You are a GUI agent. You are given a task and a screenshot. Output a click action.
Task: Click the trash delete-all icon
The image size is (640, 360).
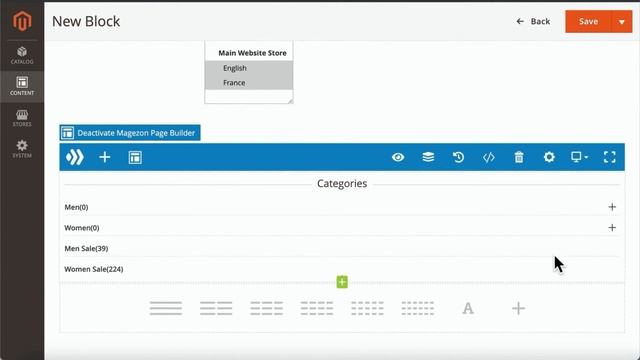point(519,157)
